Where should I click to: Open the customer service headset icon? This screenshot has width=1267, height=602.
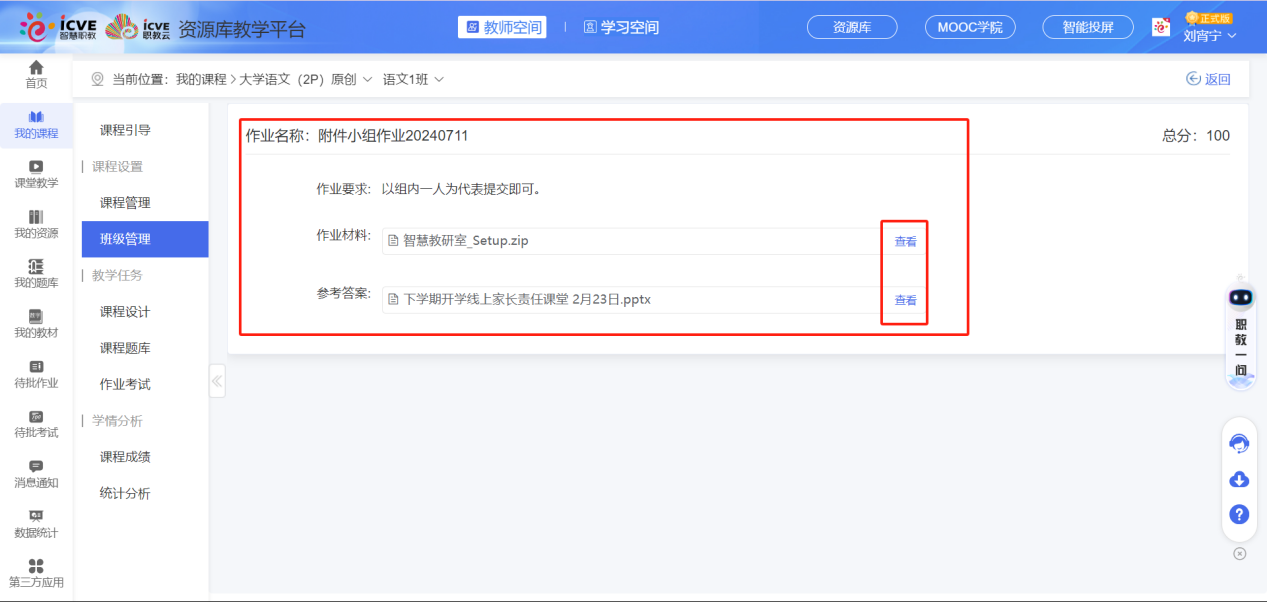point(1238,443)
